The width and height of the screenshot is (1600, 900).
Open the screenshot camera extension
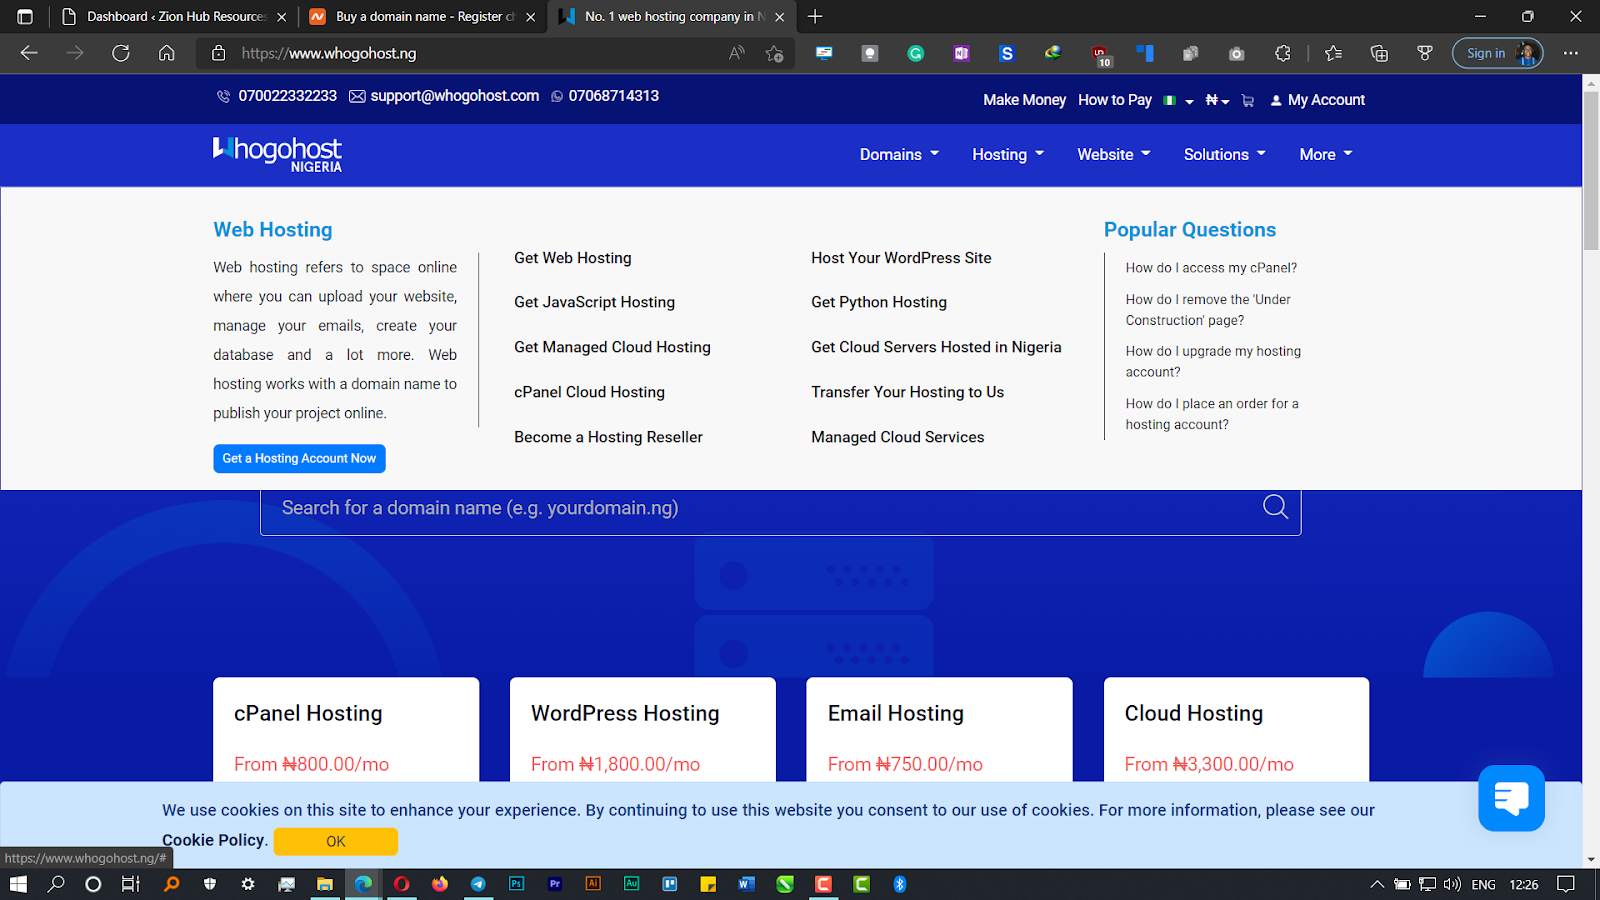(1237, 53)
